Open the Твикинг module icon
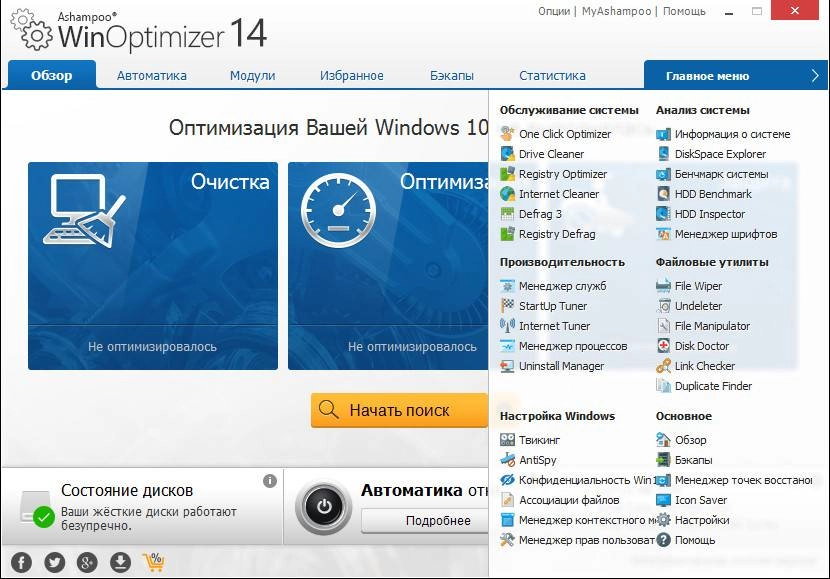 [507, 440]
